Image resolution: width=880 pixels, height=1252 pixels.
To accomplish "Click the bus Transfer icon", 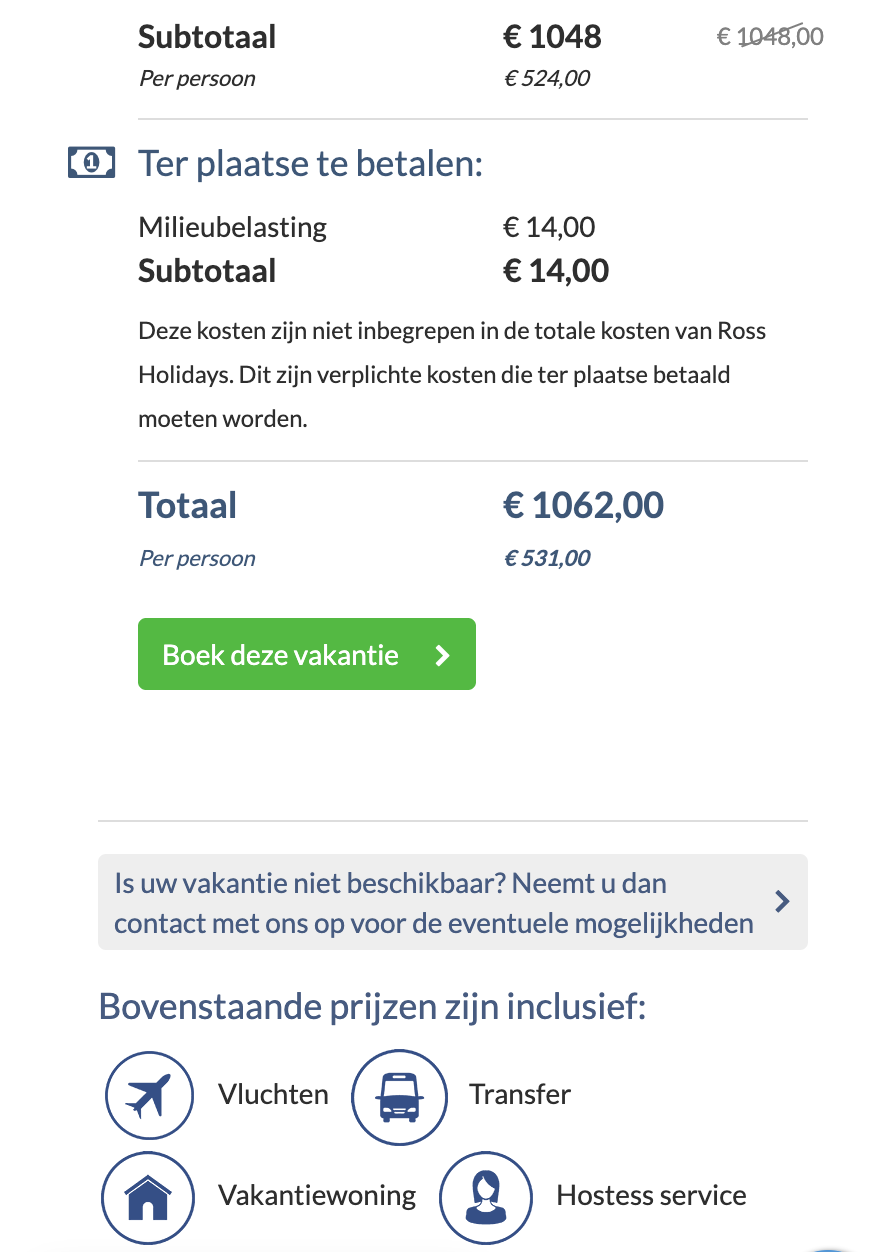I will point(397,1097).
